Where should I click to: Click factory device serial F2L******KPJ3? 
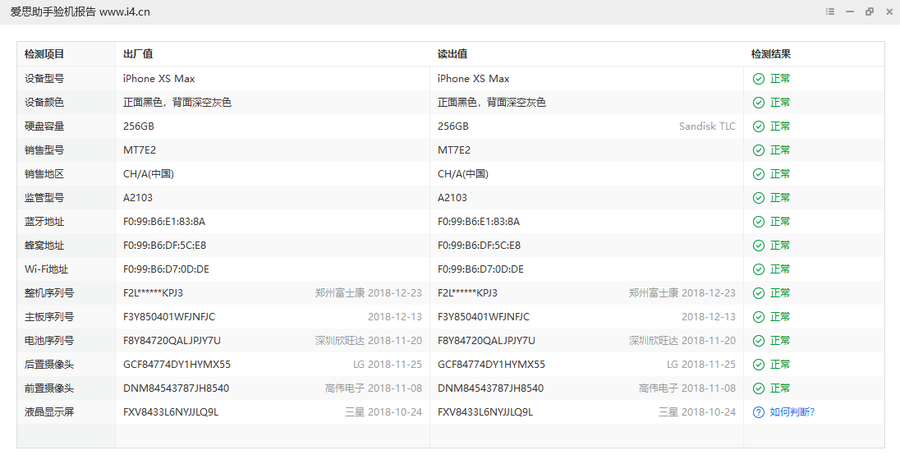pyautogui.click(x=153, y=293)
